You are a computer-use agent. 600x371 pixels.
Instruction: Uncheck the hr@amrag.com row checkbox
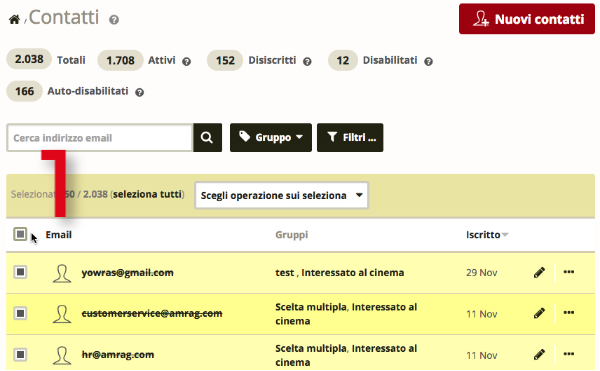coord(20,355)
